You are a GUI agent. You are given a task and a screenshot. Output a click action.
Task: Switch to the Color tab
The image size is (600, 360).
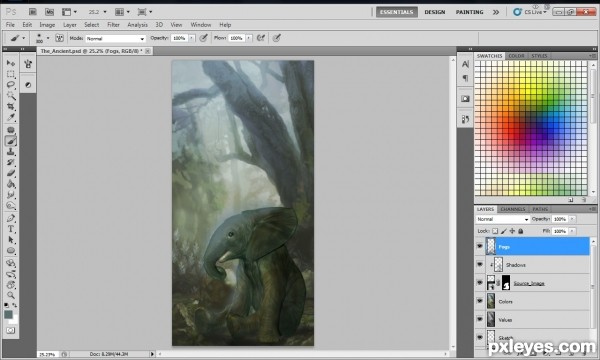(x=516, y=56)
